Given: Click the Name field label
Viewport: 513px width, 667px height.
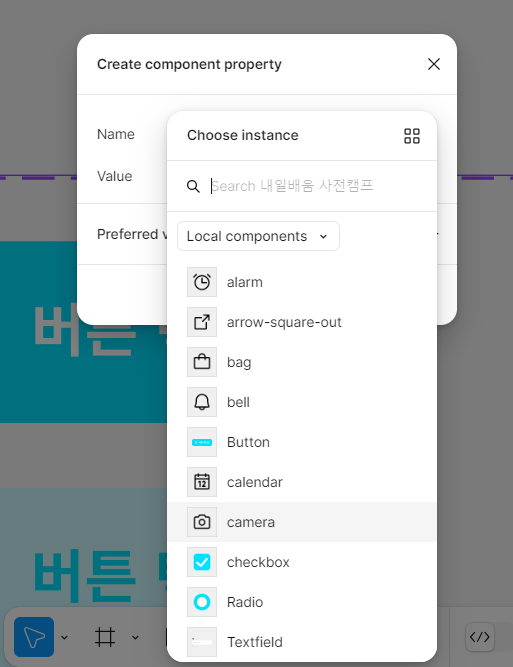Looking at the screenshot, I should [x=116, y=134].
